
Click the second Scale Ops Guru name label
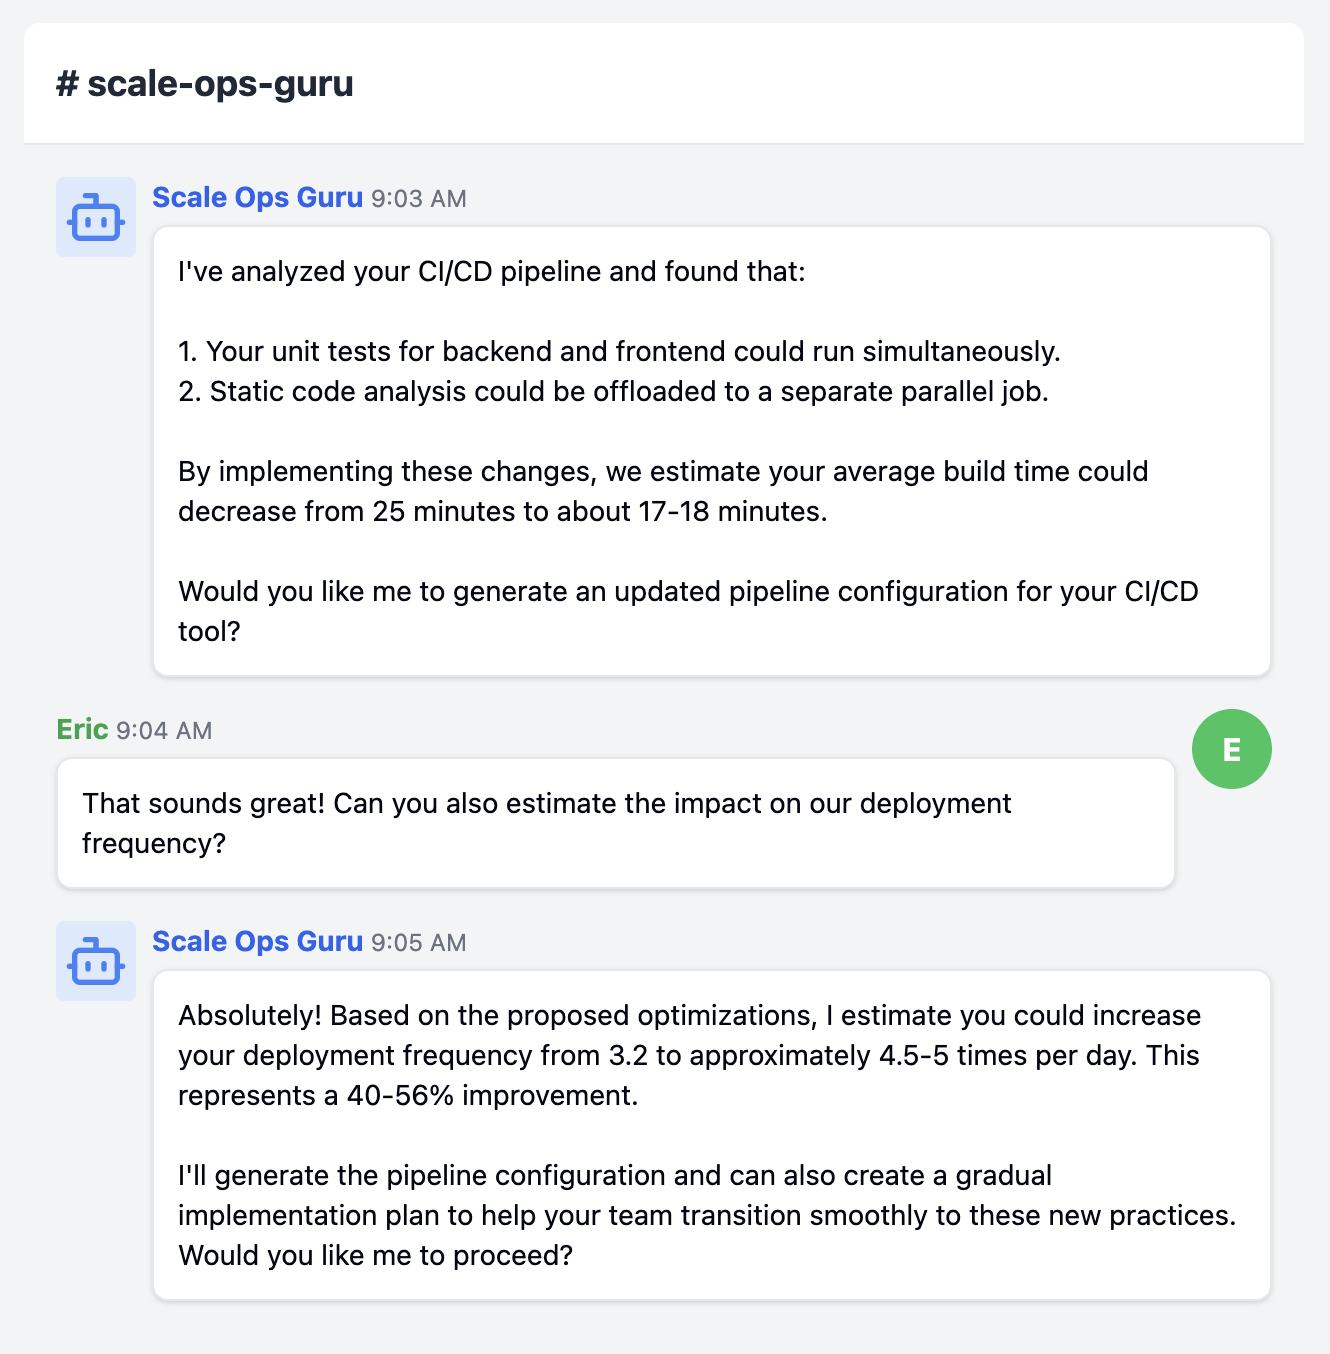257,941
